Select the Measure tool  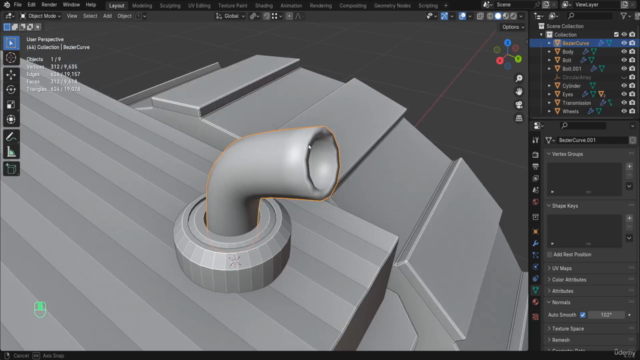coord(11,152)
